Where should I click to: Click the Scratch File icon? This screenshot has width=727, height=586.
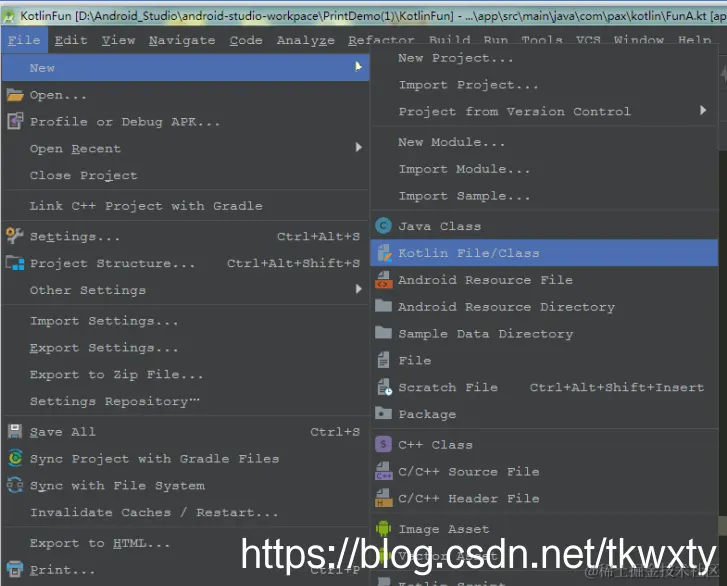[384, 387]
